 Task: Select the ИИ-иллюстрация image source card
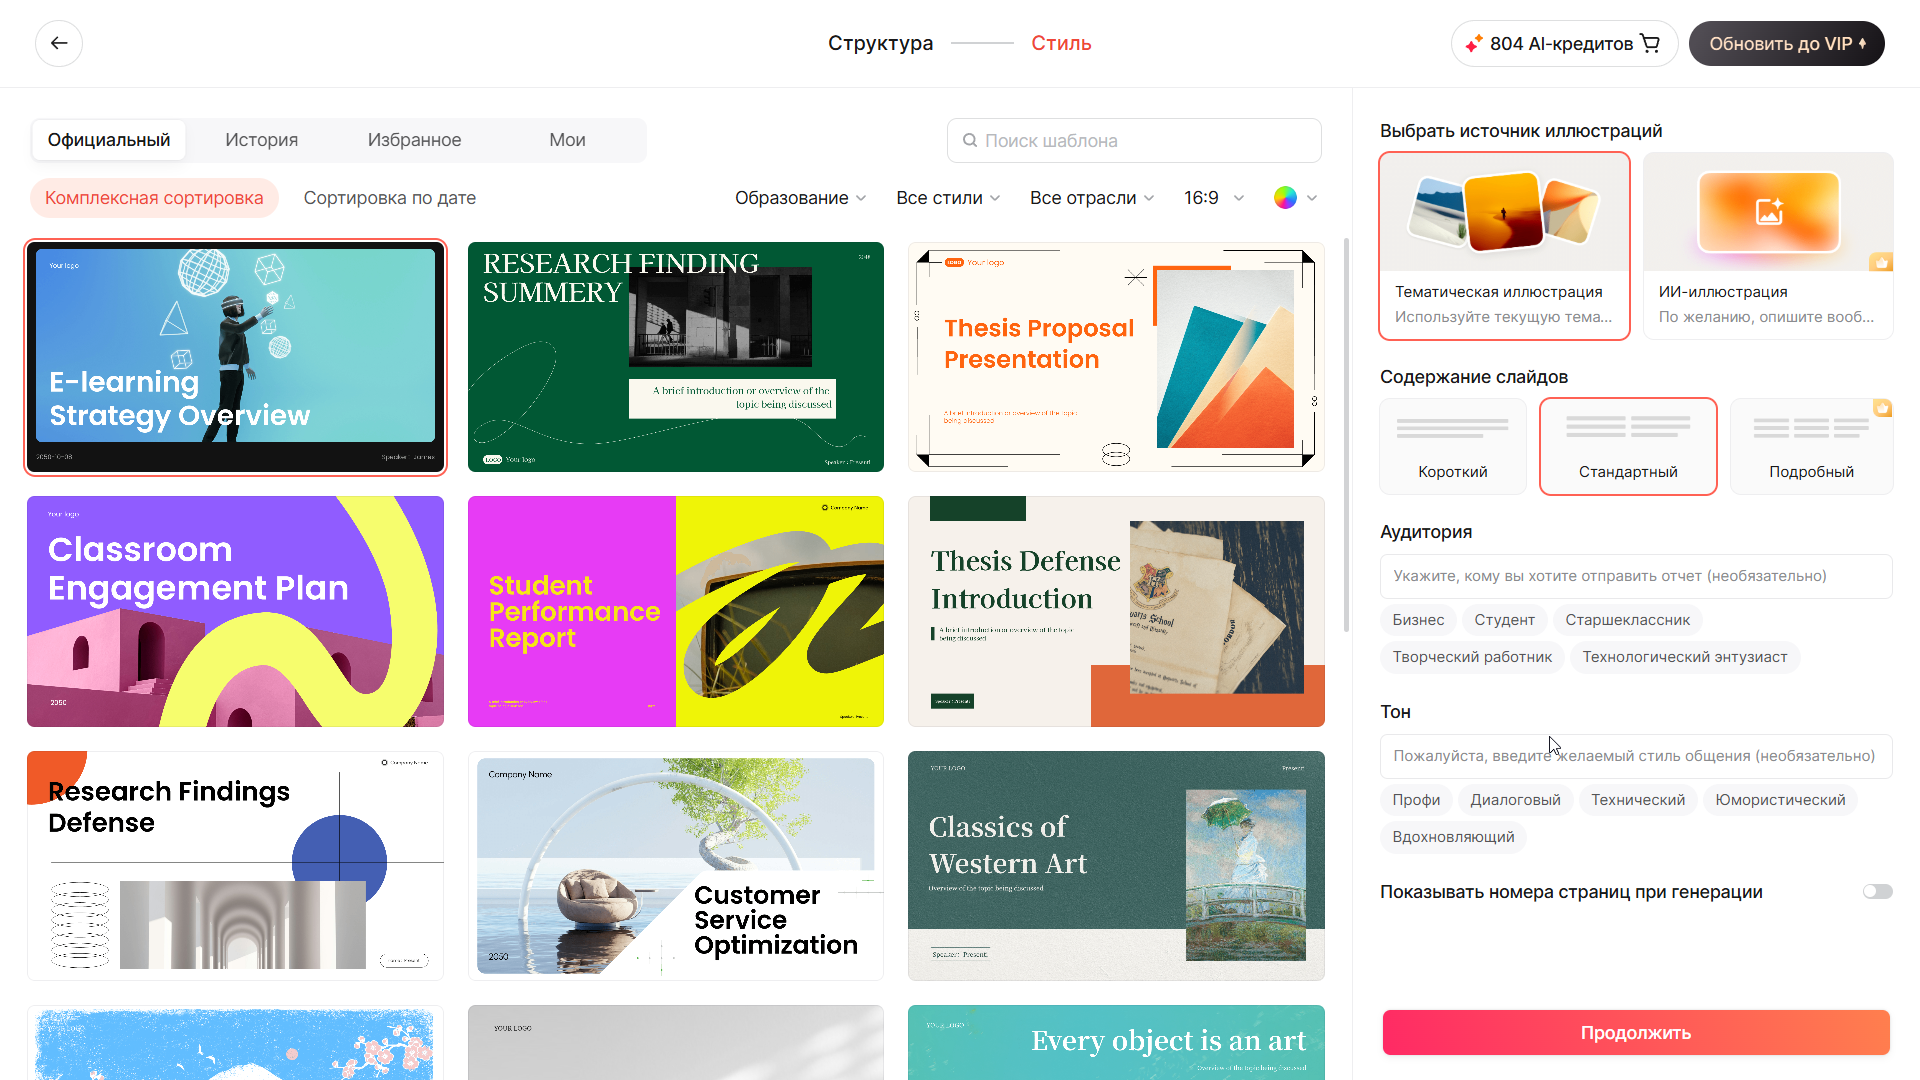click(x=1767, y=245)
